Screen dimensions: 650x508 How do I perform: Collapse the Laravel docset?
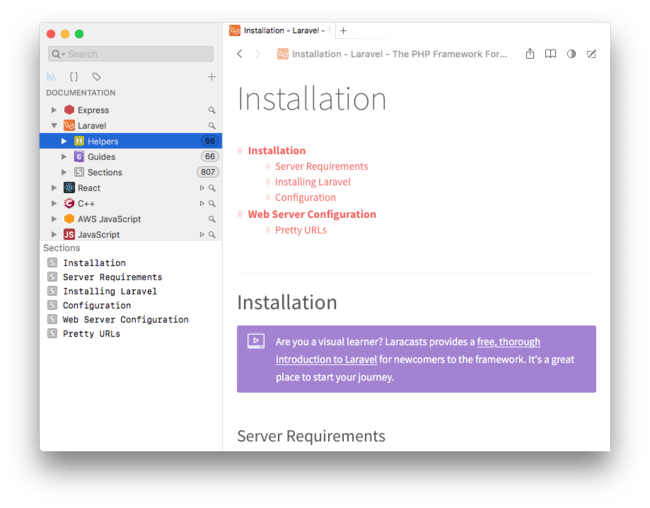pyautogui.click(x=54, y=126)
